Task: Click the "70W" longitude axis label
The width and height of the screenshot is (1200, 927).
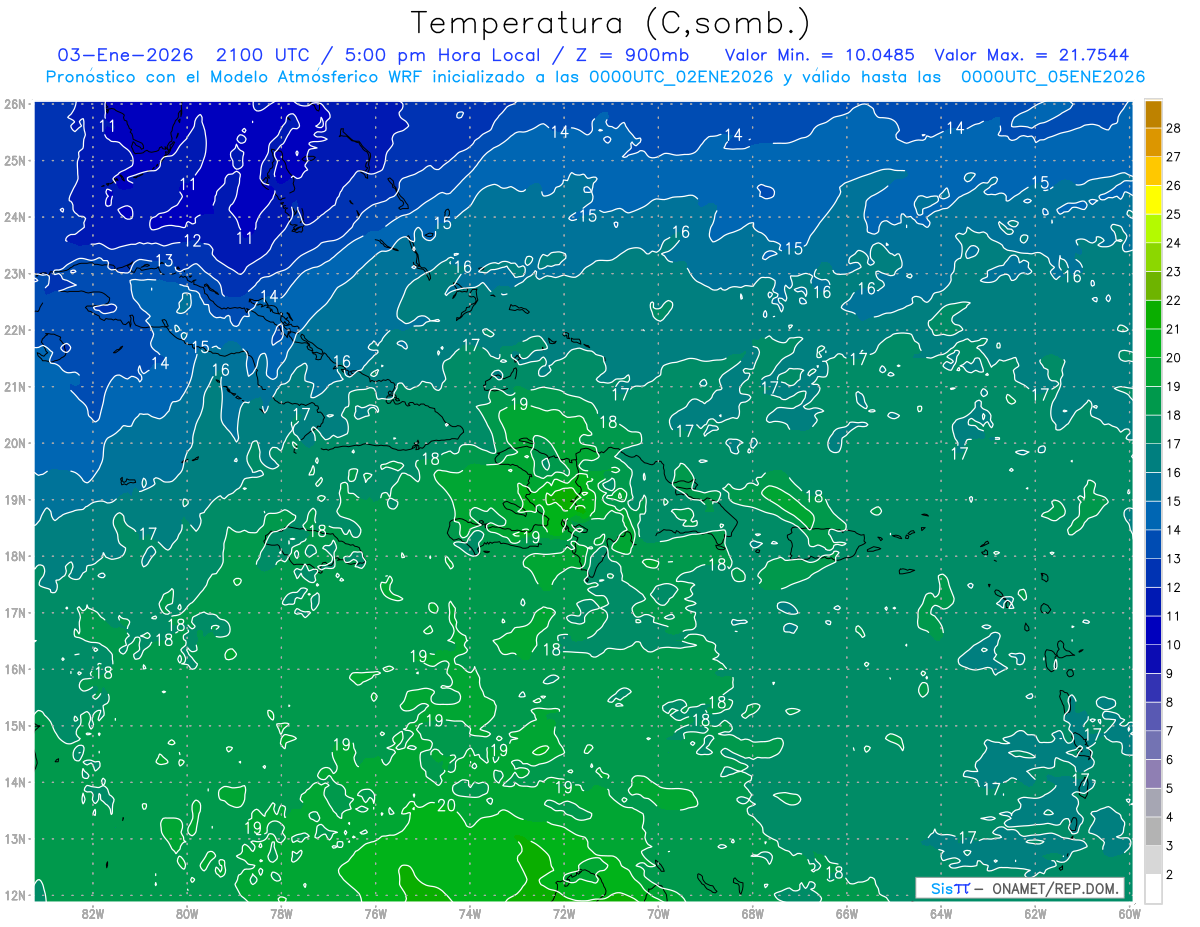Action: click(658, 913)
